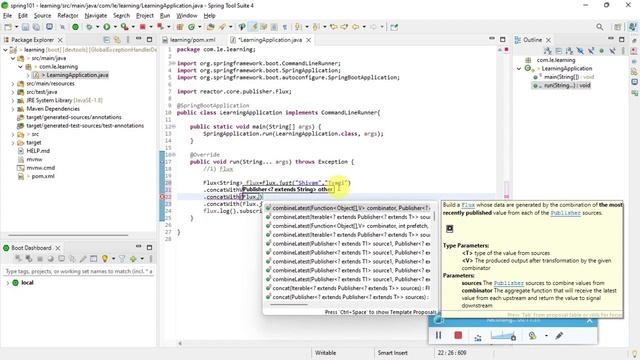Image resolution: width=640 pixels, height=360 pixels.
Task: Click the Package Explorer horizontal scrollbar
Action: [68, 235]
